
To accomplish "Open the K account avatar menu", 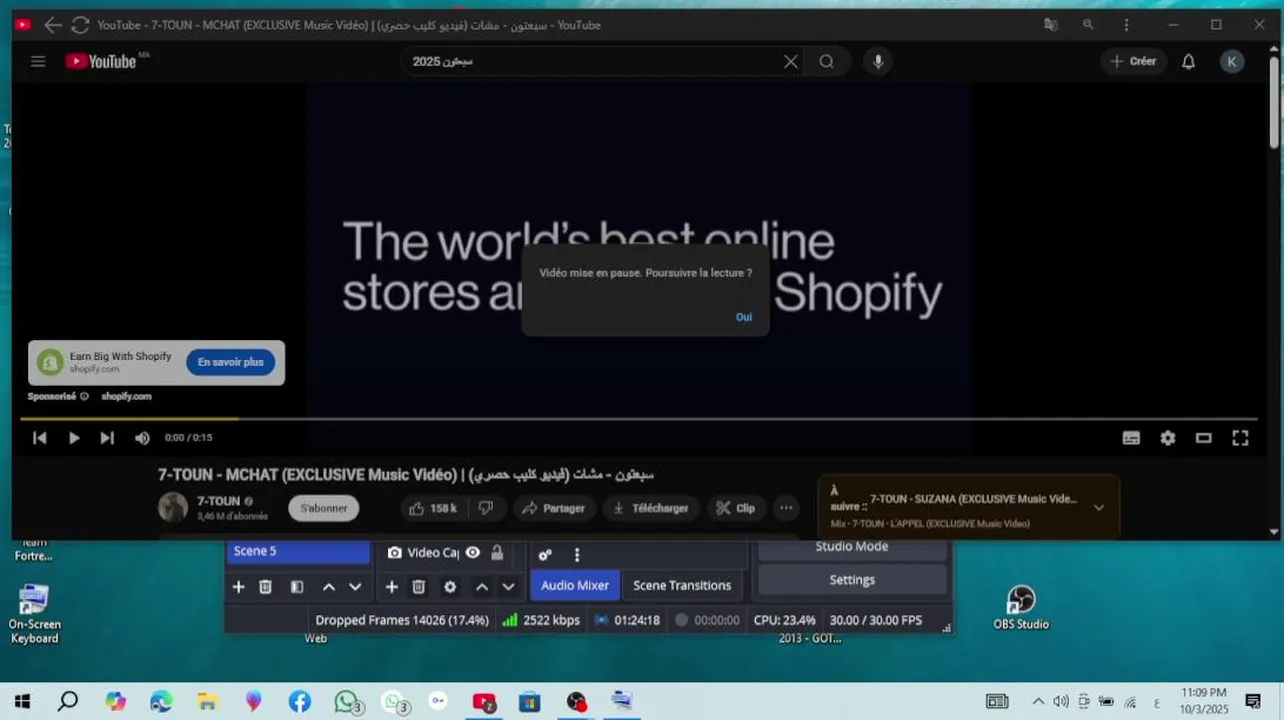I will click(x=1231, y=61).
